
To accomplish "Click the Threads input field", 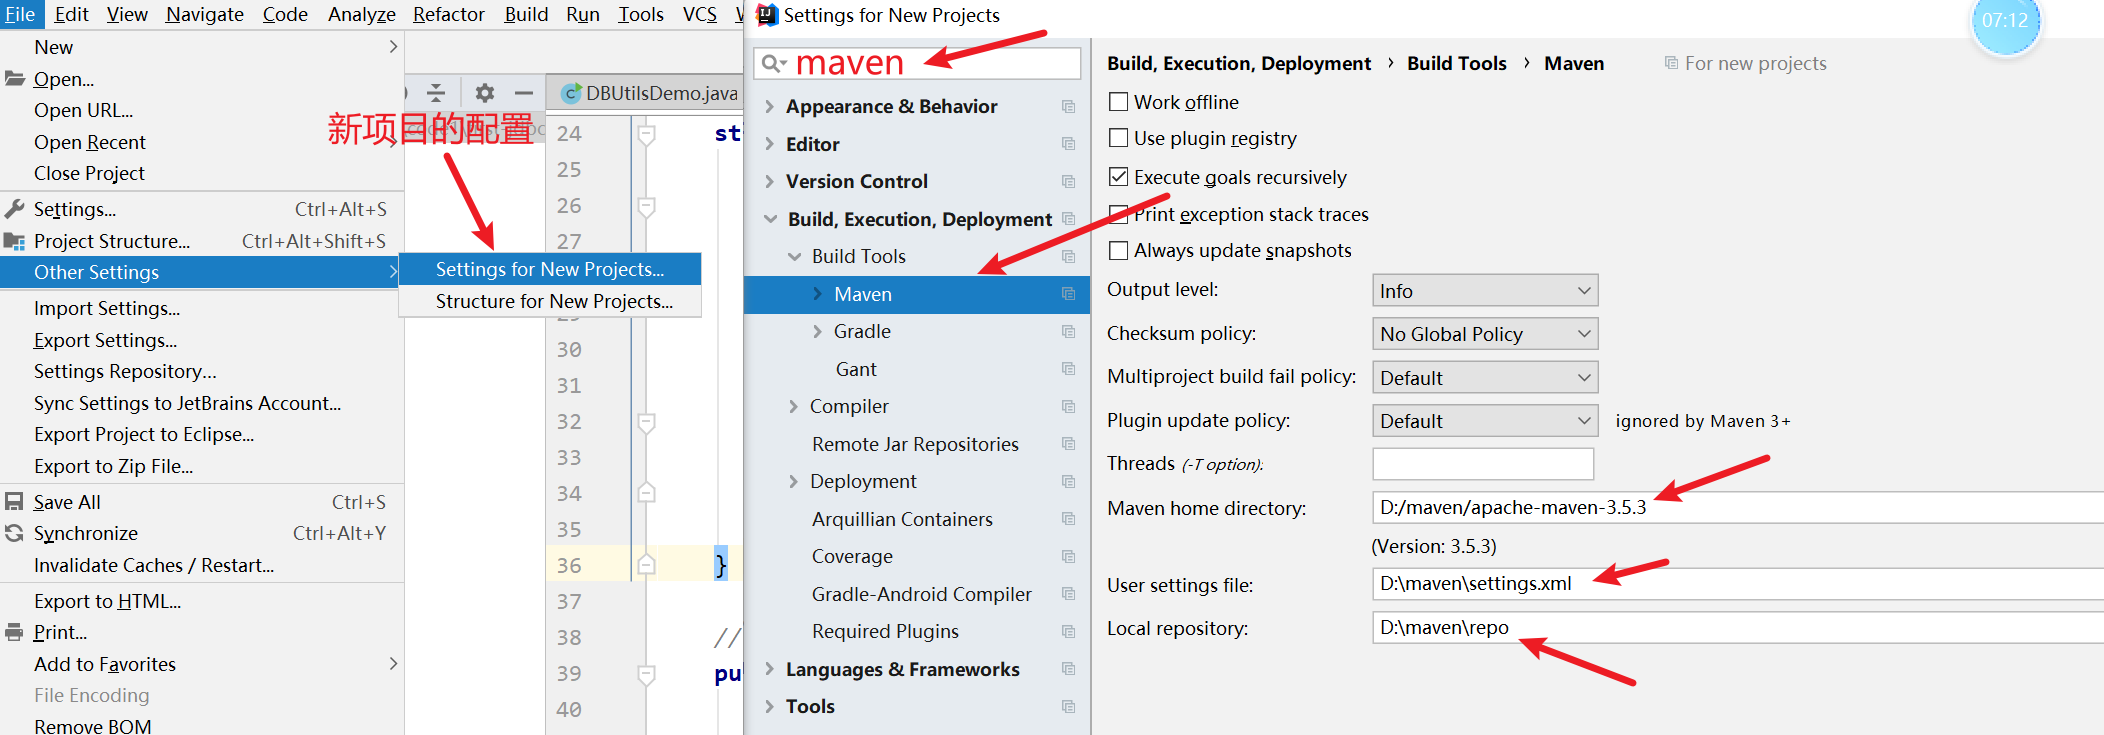I will 1483,464.
